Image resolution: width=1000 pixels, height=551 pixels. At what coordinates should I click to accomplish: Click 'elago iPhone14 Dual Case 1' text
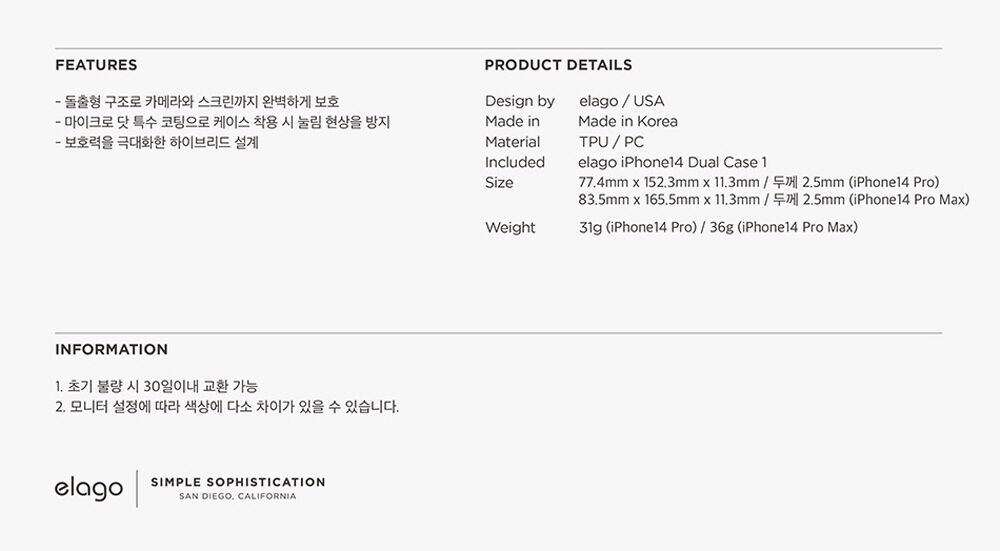673,162
